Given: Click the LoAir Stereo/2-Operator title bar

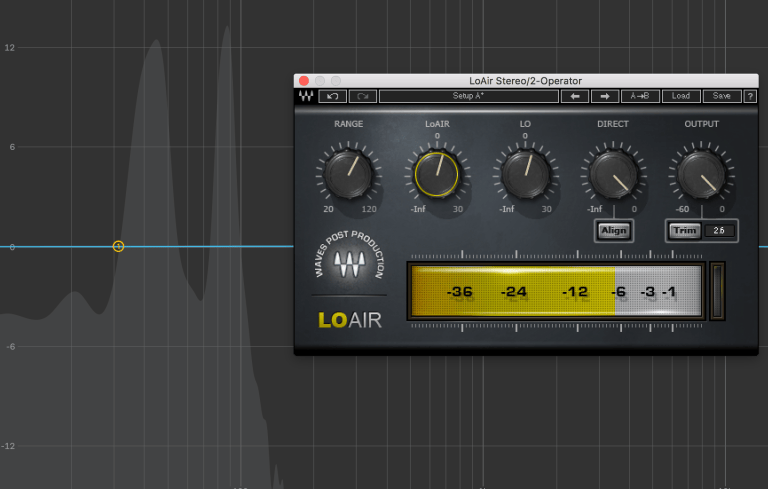Looking at the screenshot, I should click(x=526, y=81).
